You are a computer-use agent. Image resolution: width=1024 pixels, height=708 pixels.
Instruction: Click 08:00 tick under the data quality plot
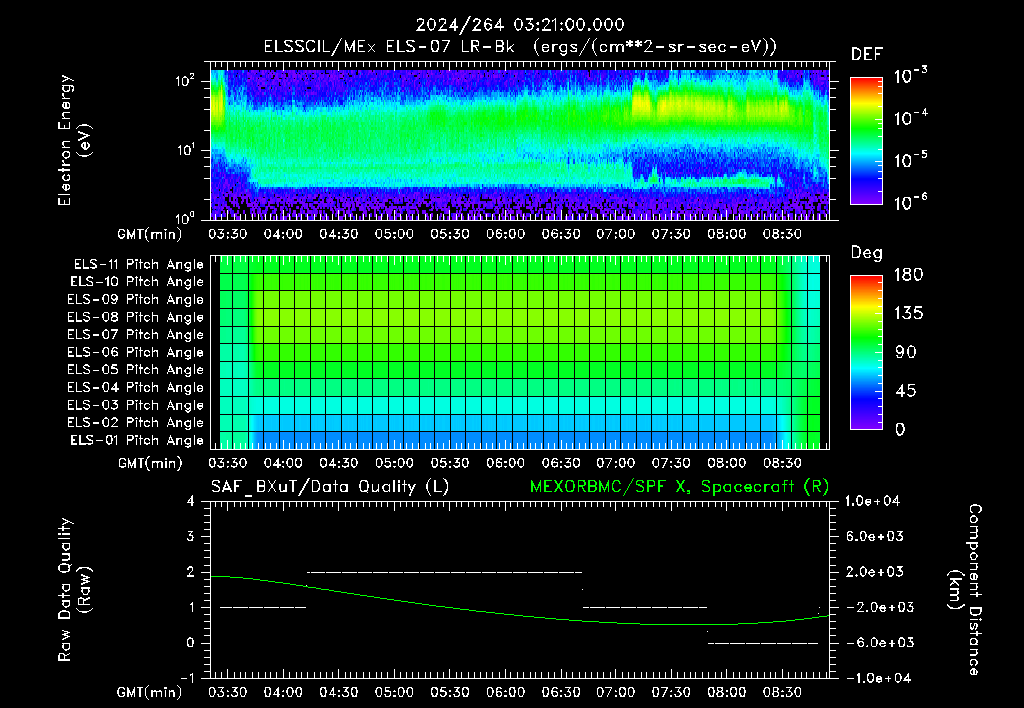726,692
